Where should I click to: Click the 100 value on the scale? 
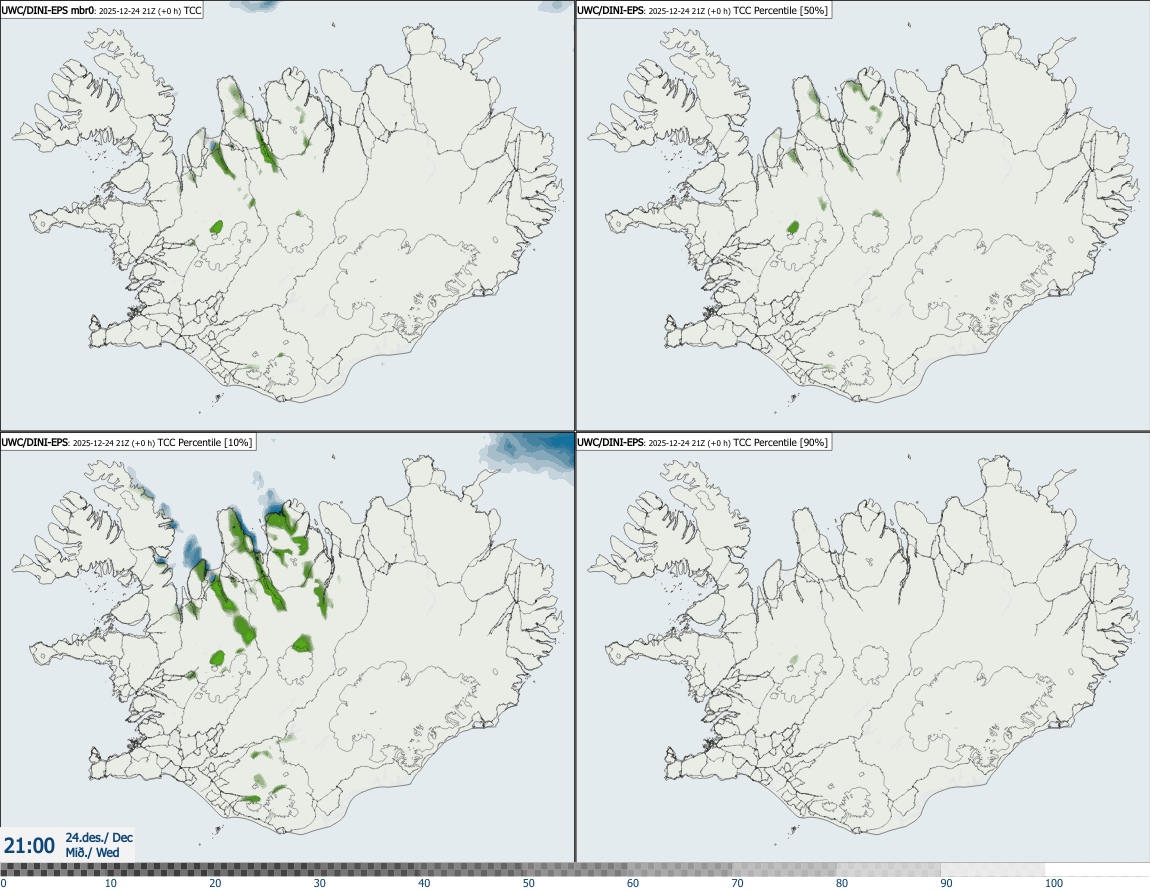[x=1054, y=883]
